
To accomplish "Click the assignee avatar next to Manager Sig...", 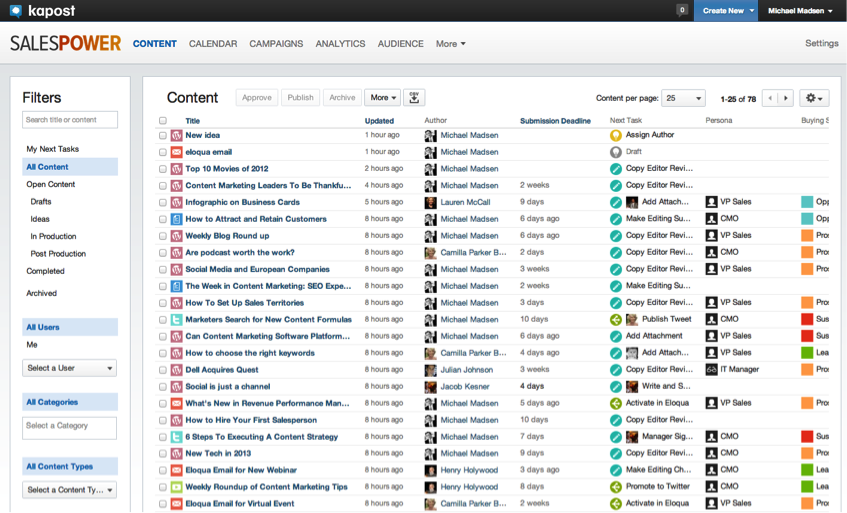I will [632, 437].
